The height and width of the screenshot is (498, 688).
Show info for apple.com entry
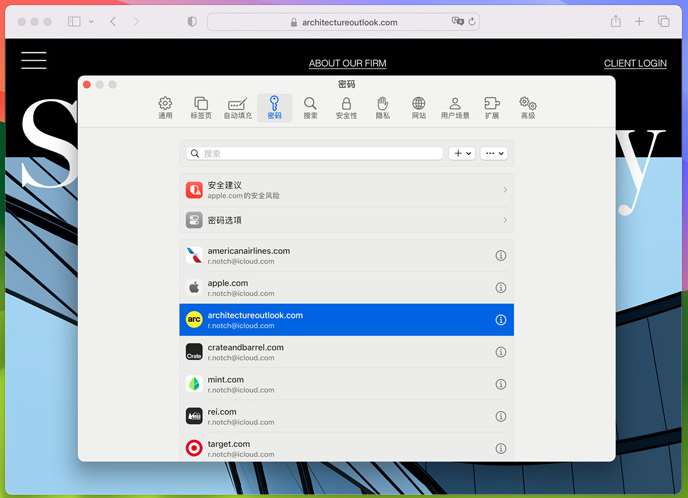[501, 288]
